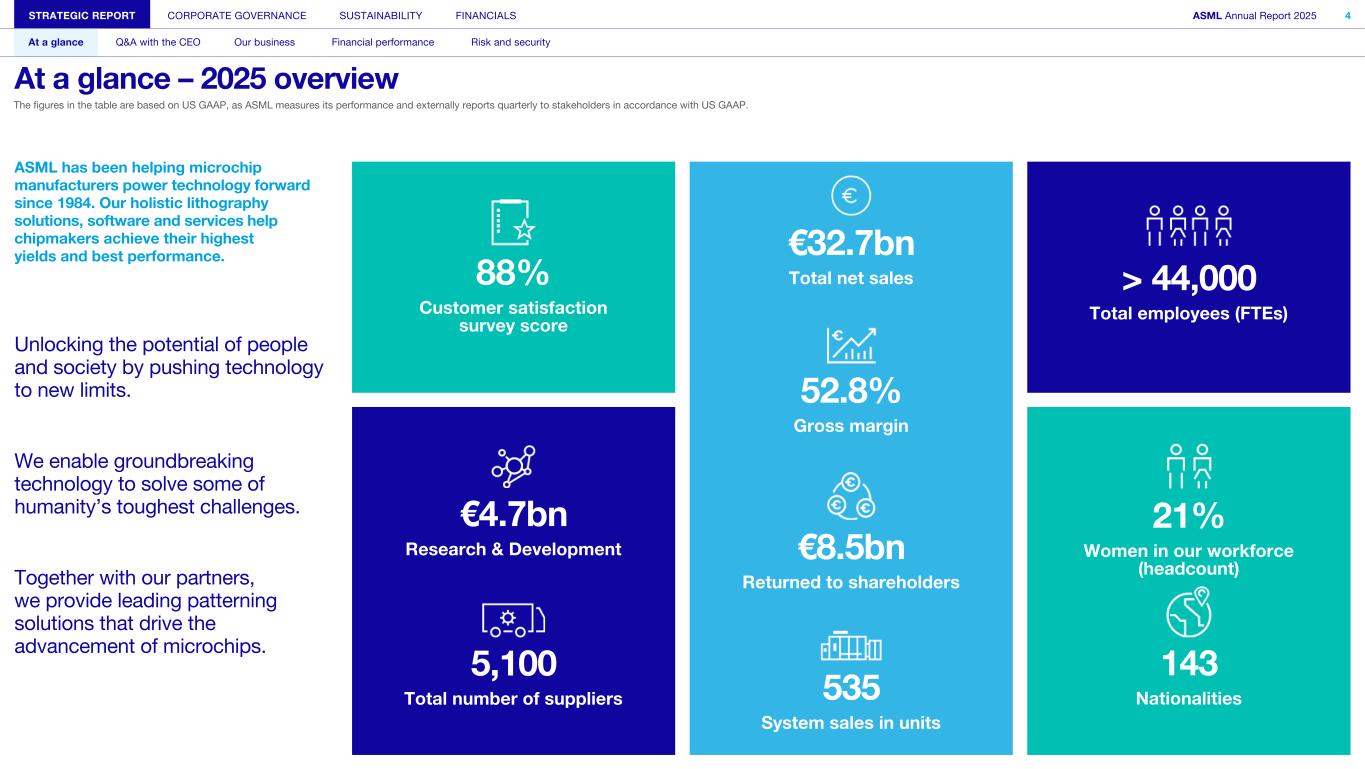Click the globe with pin nationalities icon
This screenshot has height=769, width=1365.
(1188, 612)
